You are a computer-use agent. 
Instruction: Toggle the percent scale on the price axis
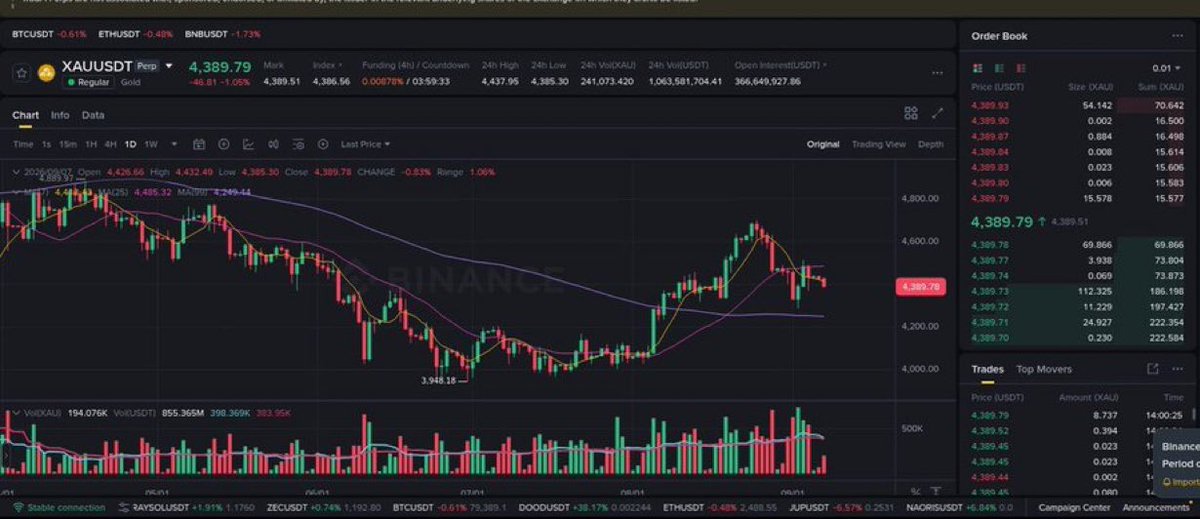click(x=916, y=491)
